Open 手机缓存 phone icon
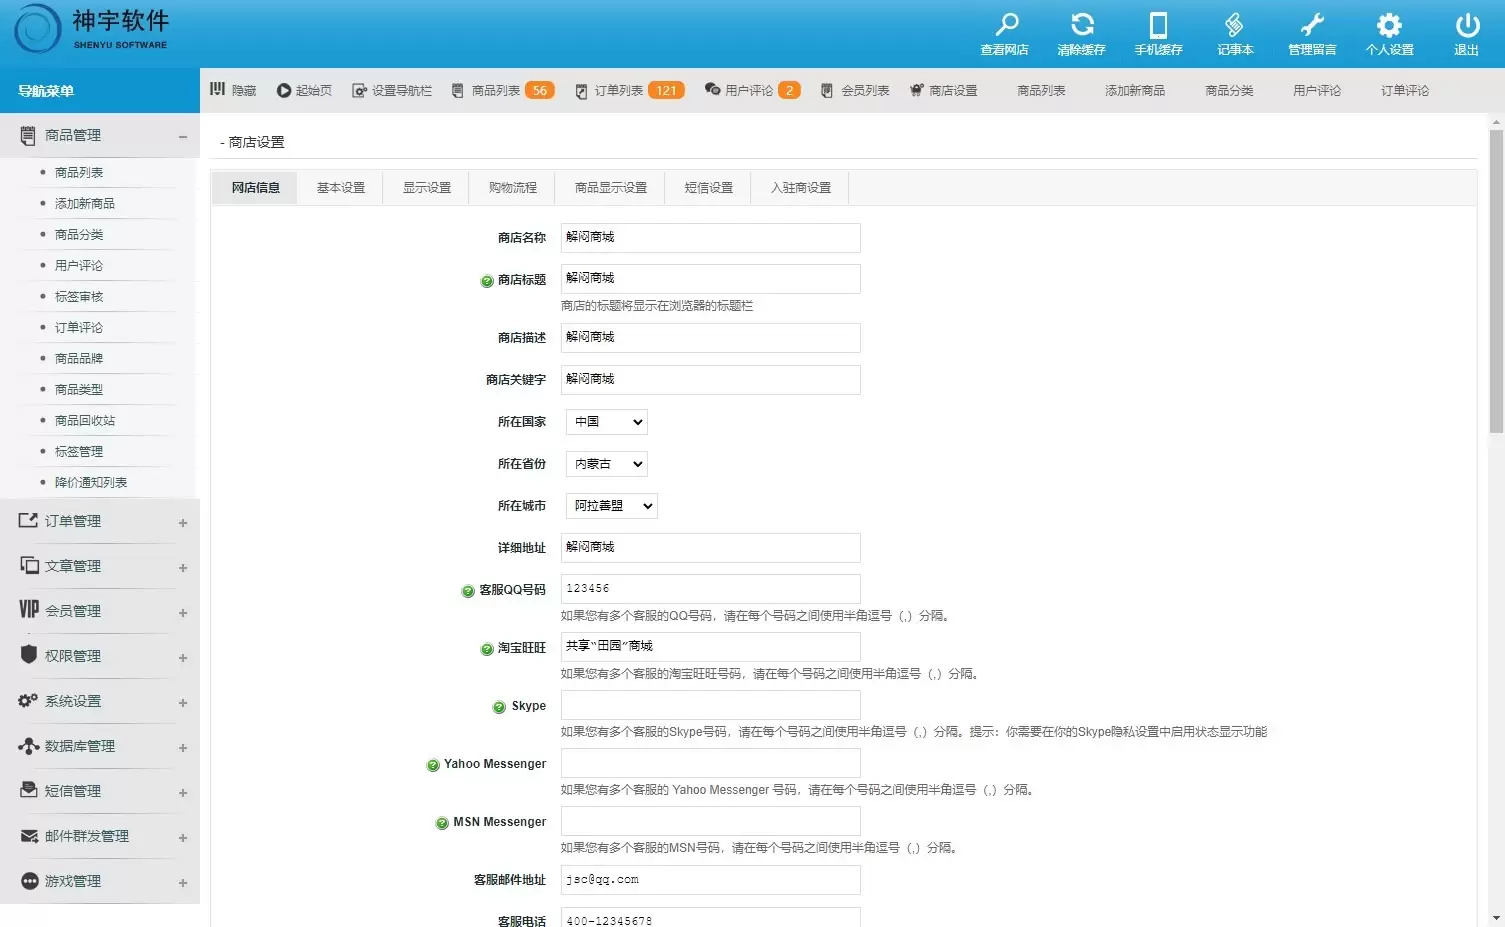 (1158, 25)
